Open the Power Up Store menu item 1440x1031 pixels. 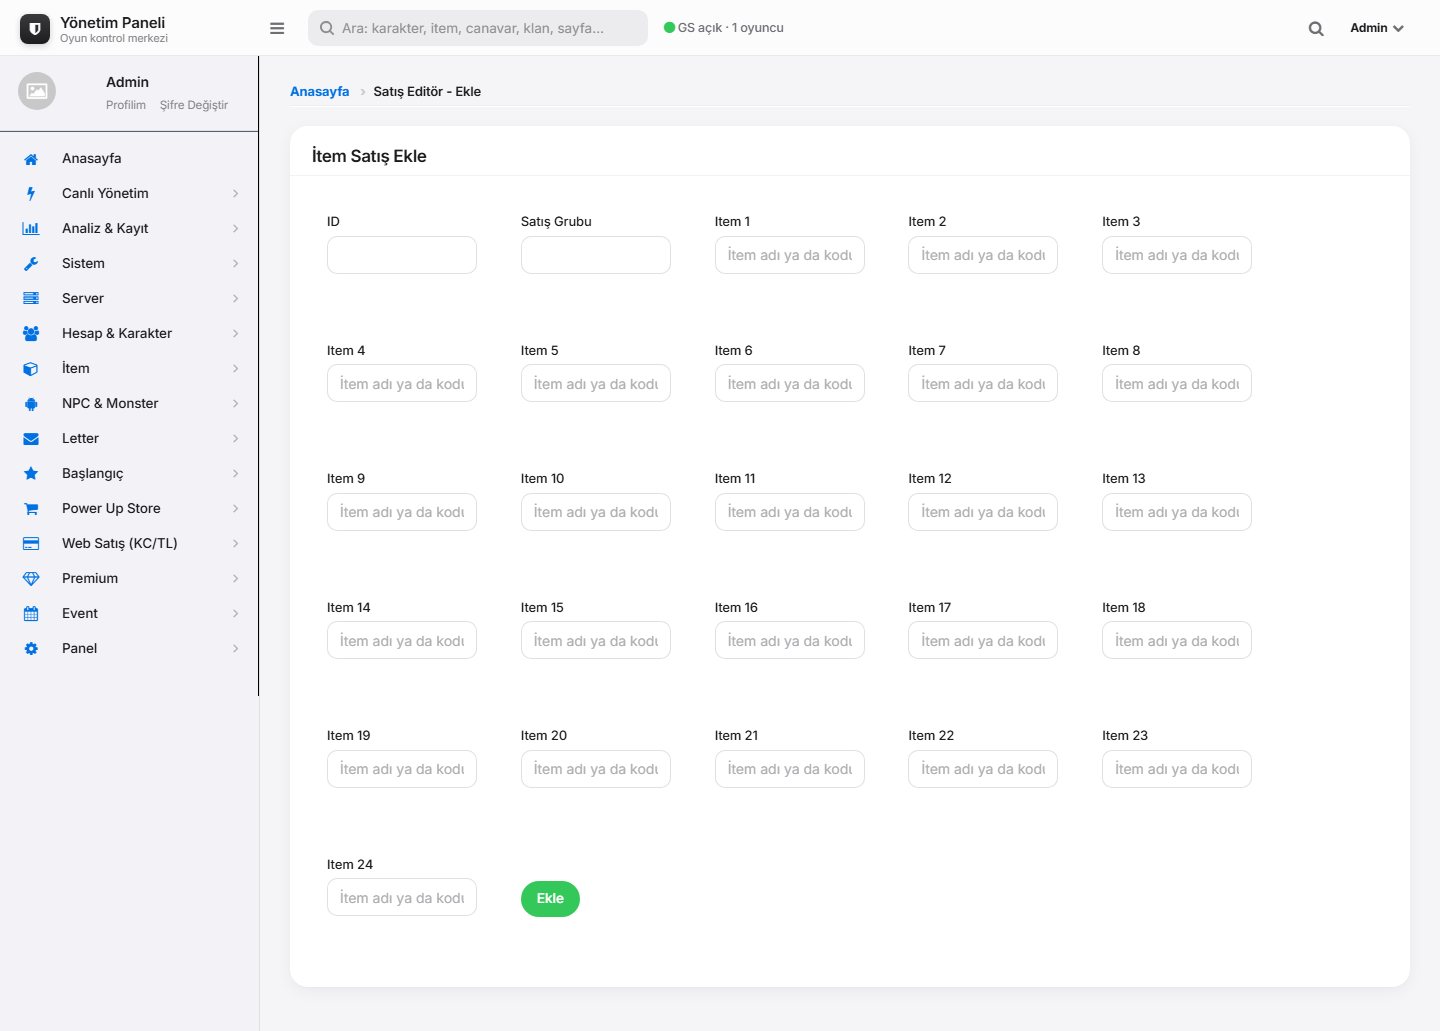[x=129, y=508]
